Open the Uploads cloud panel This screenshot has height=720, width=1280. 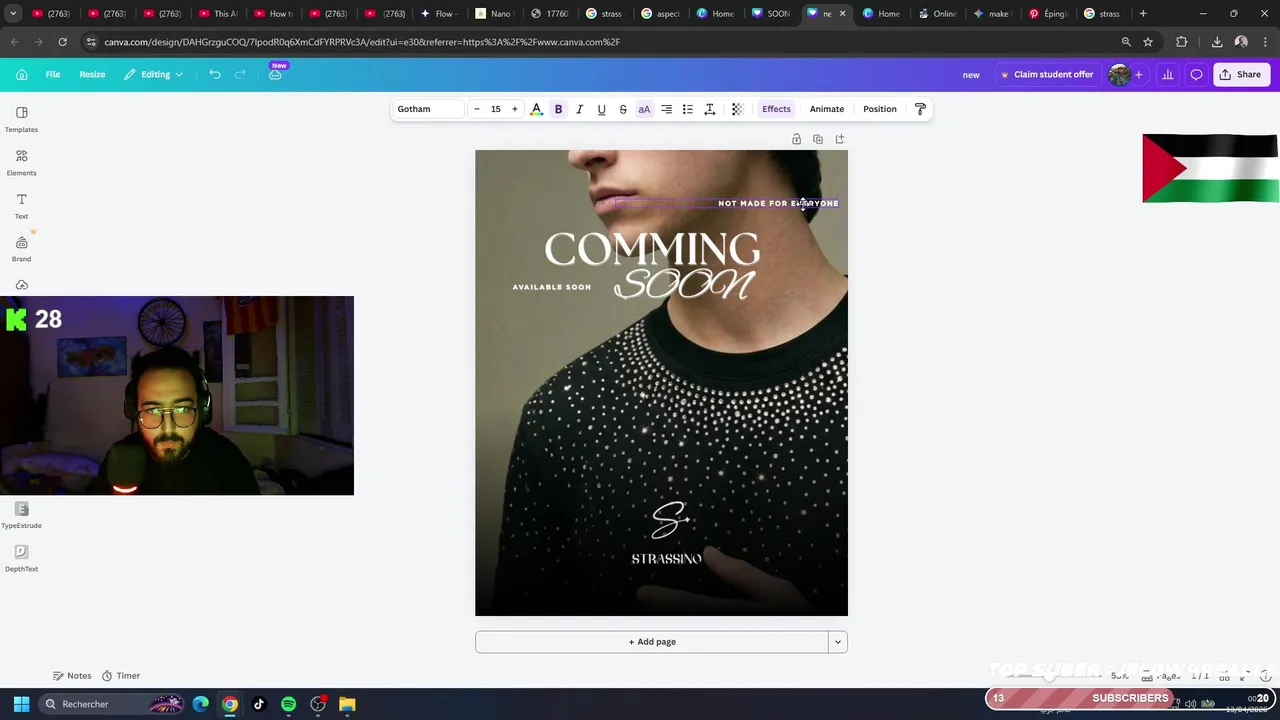point(21,285)
